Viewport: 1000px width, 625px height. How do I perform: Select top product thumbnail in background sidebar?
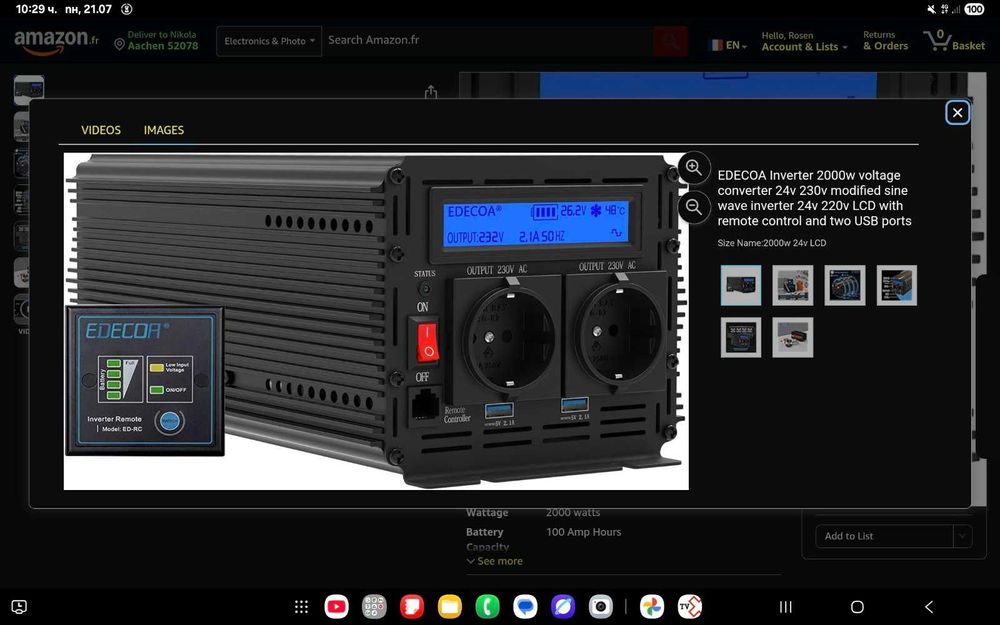[29, 90]
